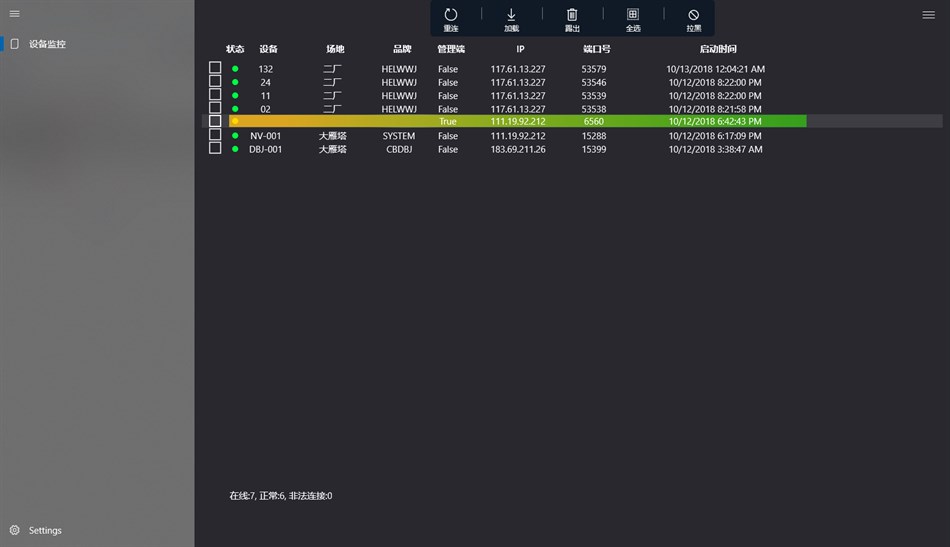950x547 pixels.
Task: Select the device name cell NV-001
Action: (x=265, y=136)
